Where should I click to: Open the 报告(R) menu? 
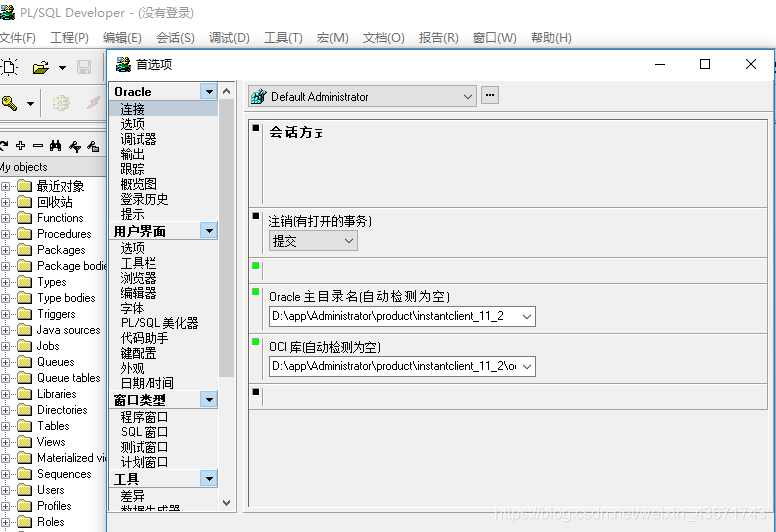[x=438, y=38]
